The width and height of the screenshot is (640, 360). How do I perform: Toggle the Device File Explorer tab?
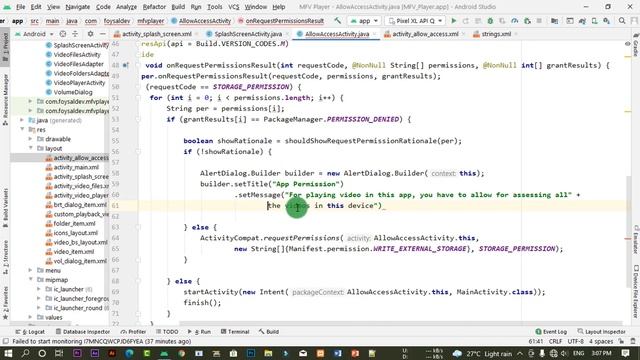[x=636, y=291]
